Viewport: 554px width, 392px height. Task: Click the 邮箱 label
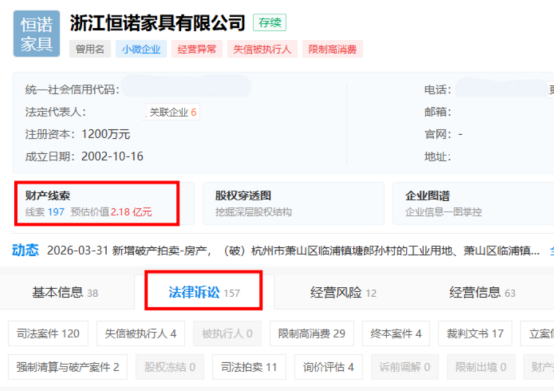tap(437, 112)
